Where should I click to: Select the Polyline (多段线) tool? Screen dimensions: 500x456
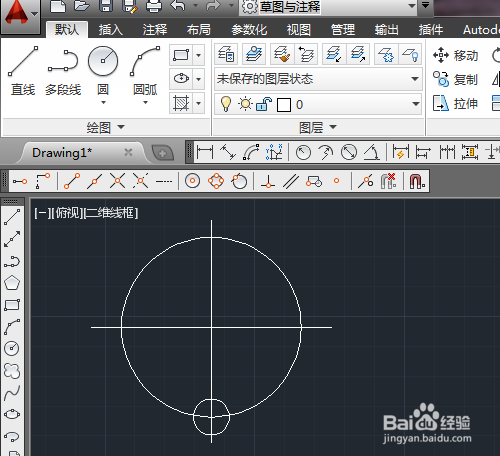[x=63, y=70]
